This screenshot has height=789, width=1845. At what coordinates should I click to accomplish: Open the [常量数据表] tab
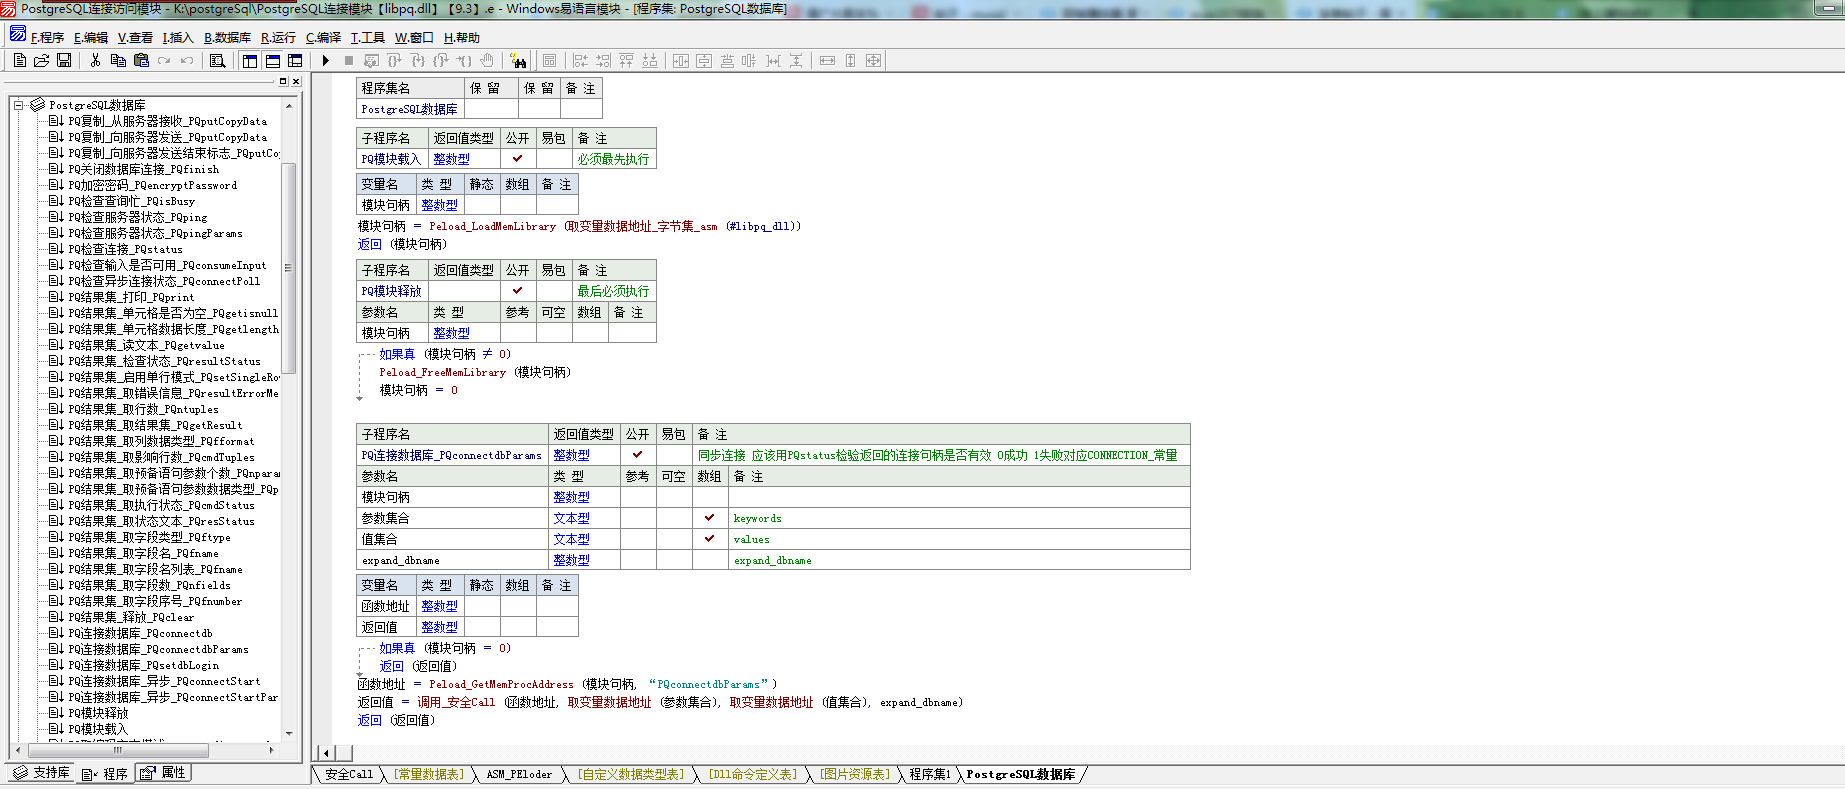coord(429,774)
